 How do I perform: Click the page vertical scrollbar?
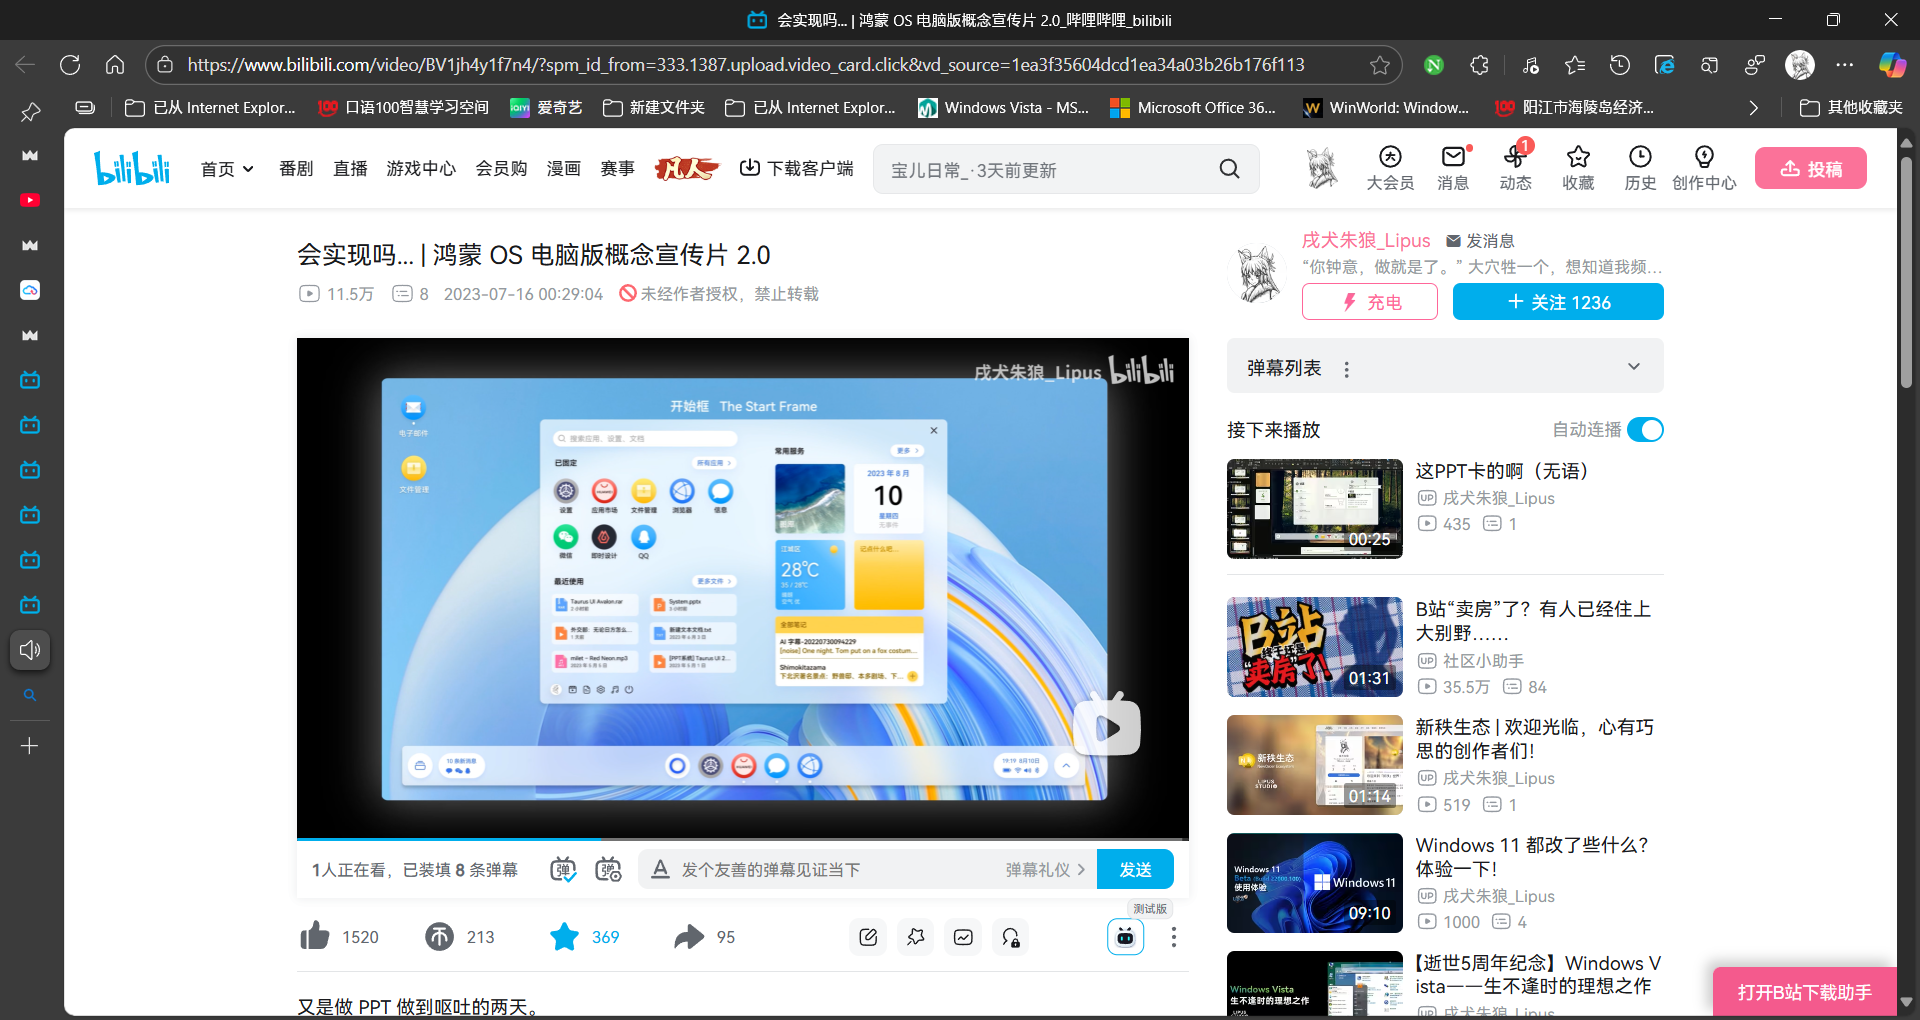pyautogui.click(x=1906, y=270)
